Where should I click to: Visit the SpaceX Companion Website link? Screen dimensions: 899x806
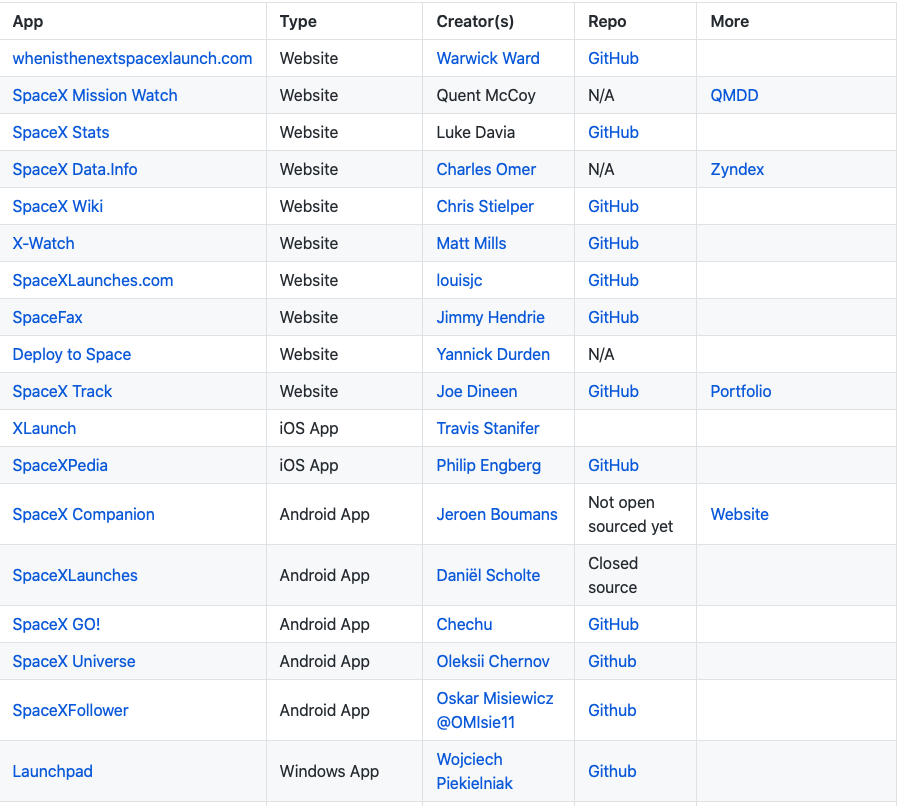click(x=739, y=514)
